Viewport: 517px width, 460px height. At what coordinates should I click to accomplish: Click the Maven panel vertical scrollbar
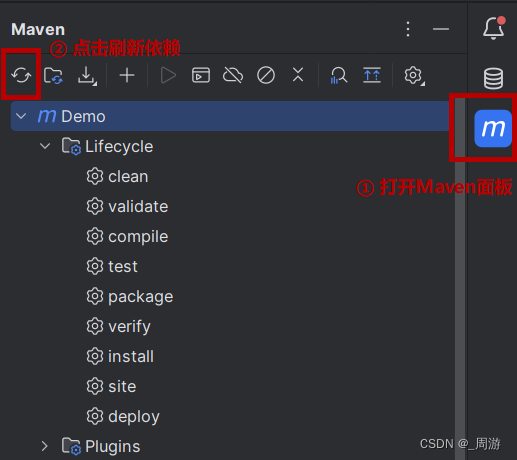coord(460,279)
